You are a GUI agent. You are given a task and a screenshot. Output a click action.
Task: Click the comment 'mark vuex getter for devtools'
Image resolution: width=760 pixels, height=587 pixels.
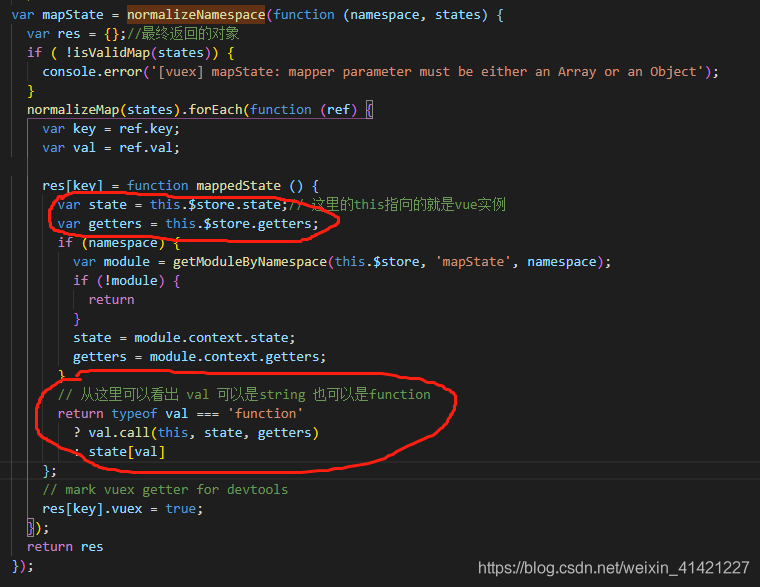165,490
